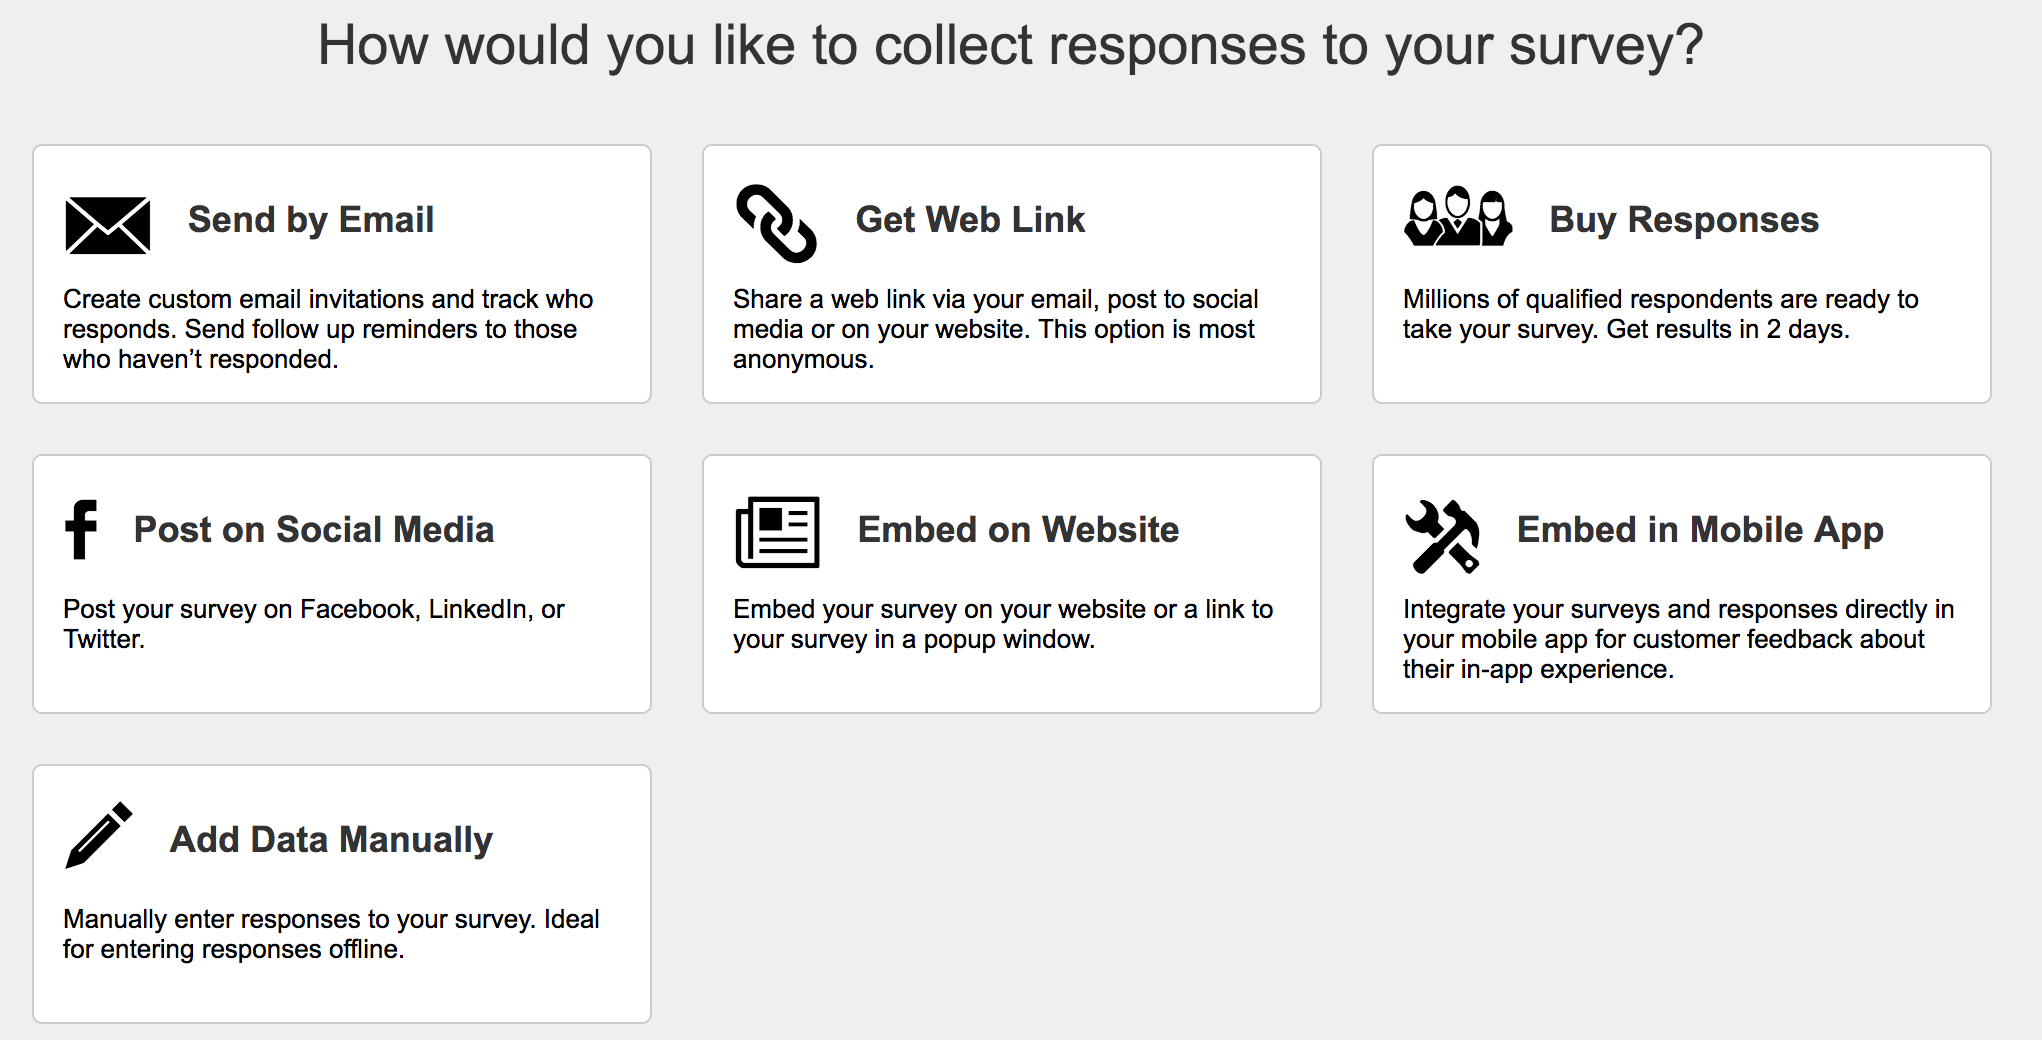The width and height of the screenshot is (2042, 1040).
Task: Click the pencil icon
Action: pyautogui.click(x=99, y=835)
